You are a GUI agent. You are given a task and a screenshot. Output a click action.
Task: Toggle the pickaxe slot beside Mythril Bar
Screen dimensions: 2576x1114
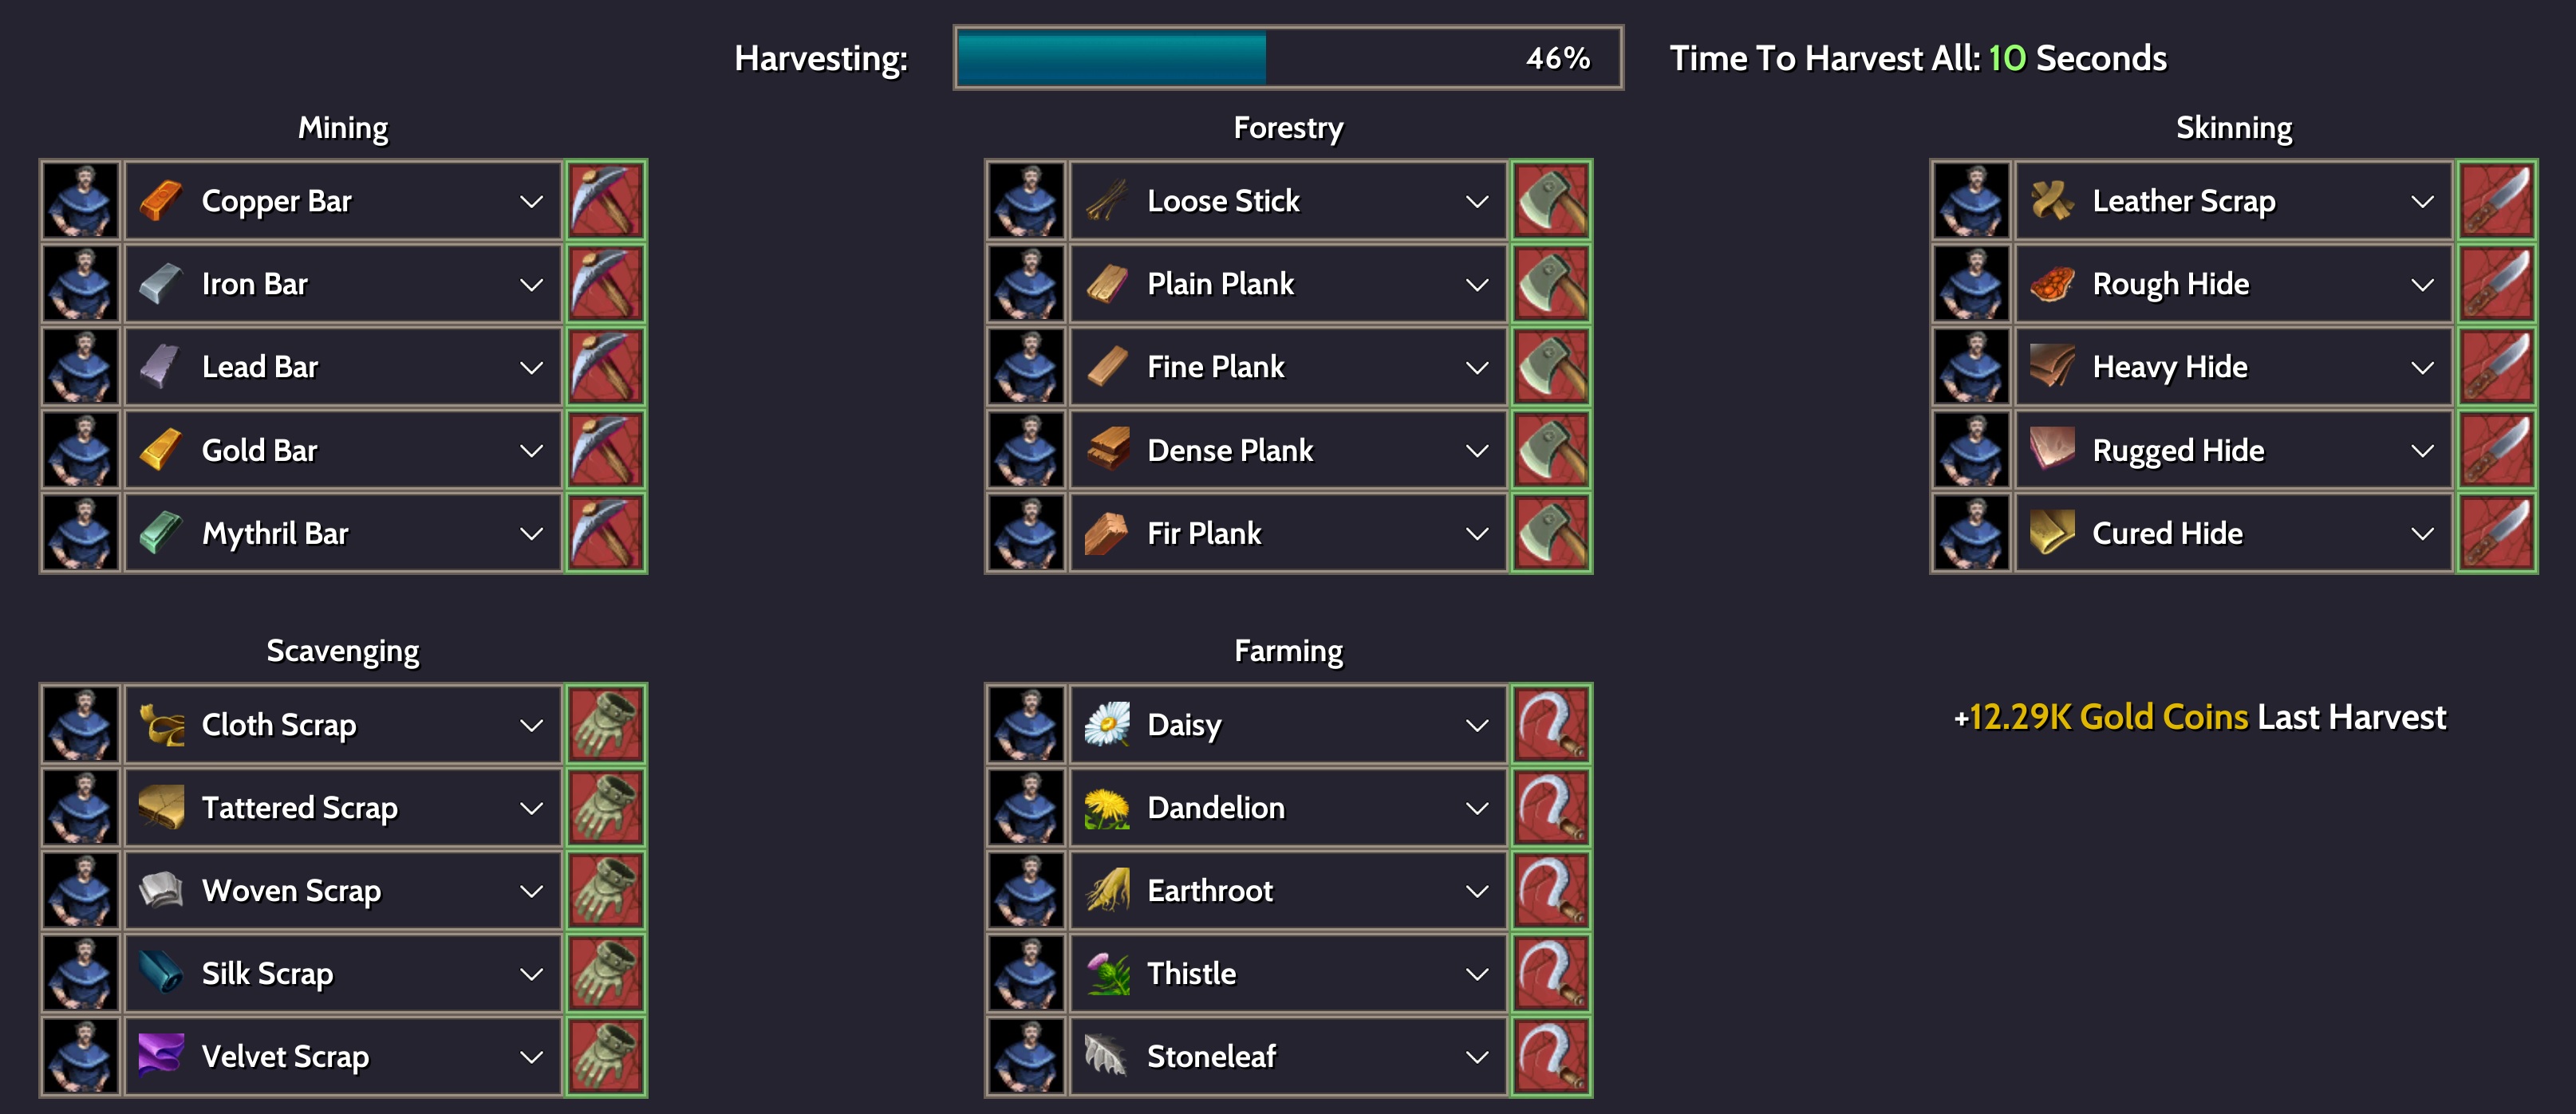point(606,533)
